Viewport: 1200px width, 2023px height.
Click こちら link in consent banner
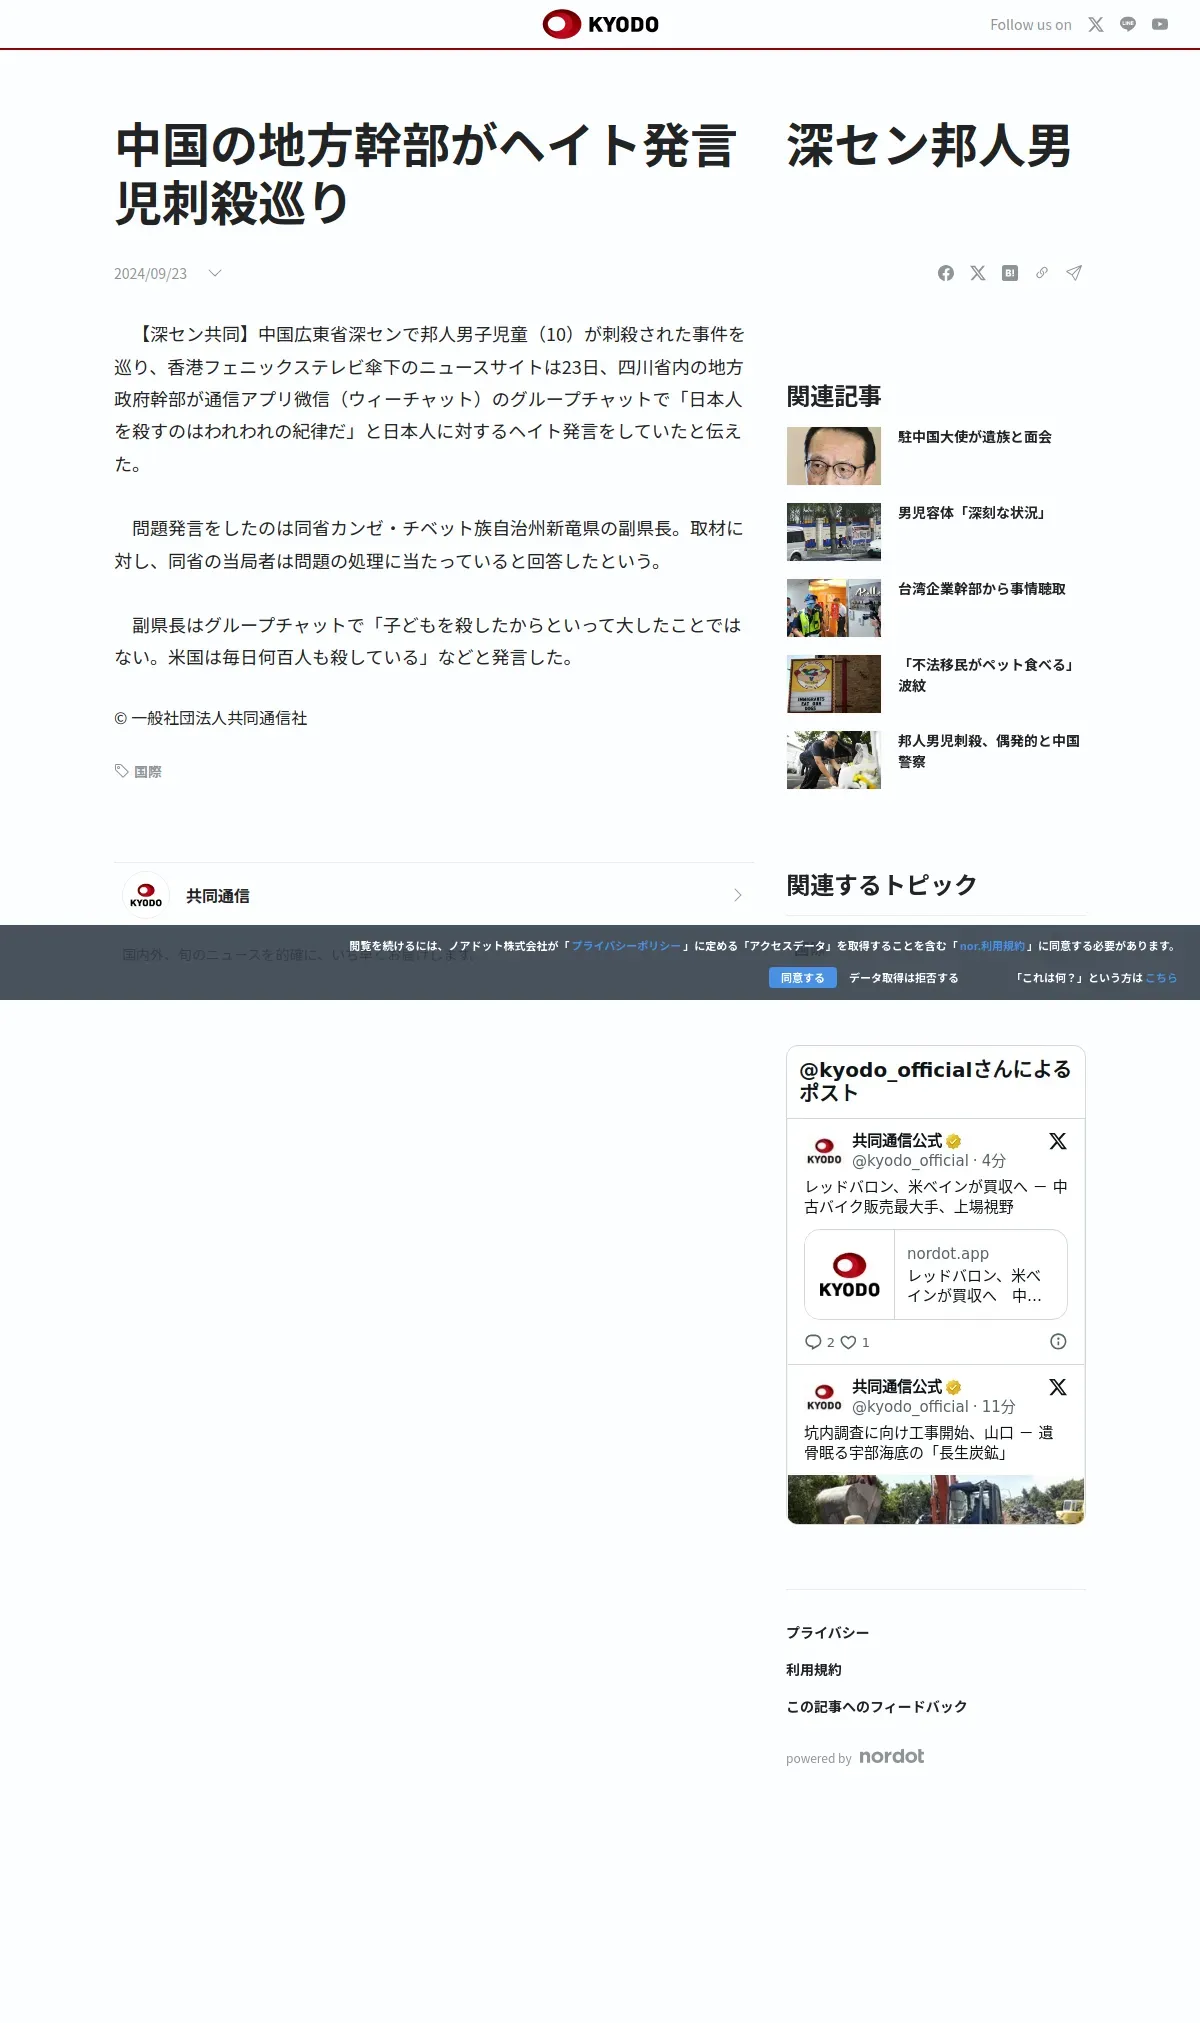1161,978
